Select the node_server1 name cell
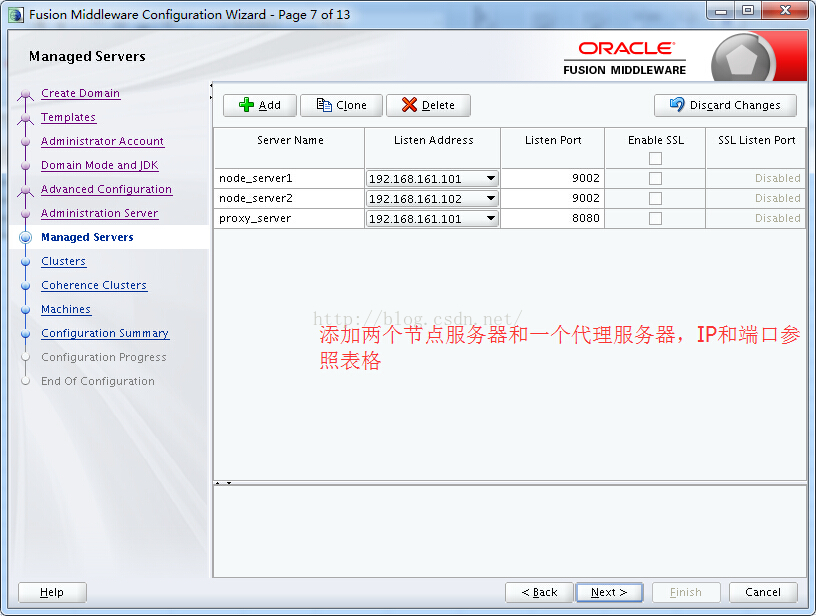This screenshot has height=616, width=816. pyautogui.click(x=289, y=178)
